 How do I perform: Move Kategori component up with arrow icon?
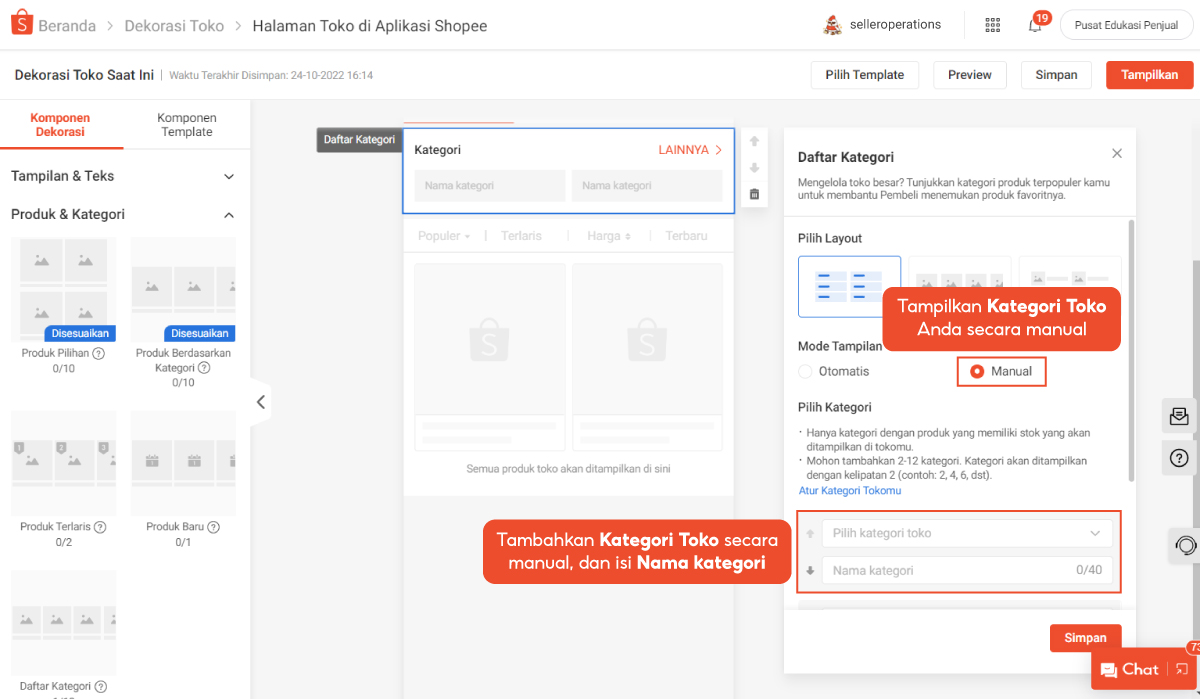[x=754, y=141]
